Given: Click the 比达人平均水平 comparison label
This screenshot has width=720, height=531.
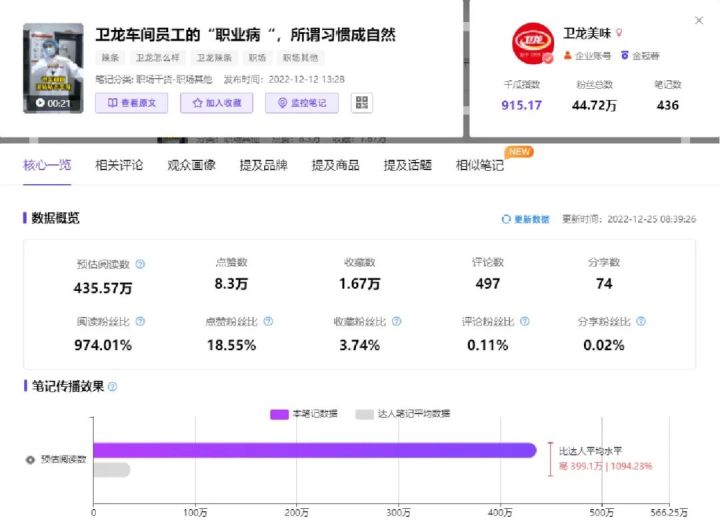Looking at the screenshot, I should click(x=591, y=451).
